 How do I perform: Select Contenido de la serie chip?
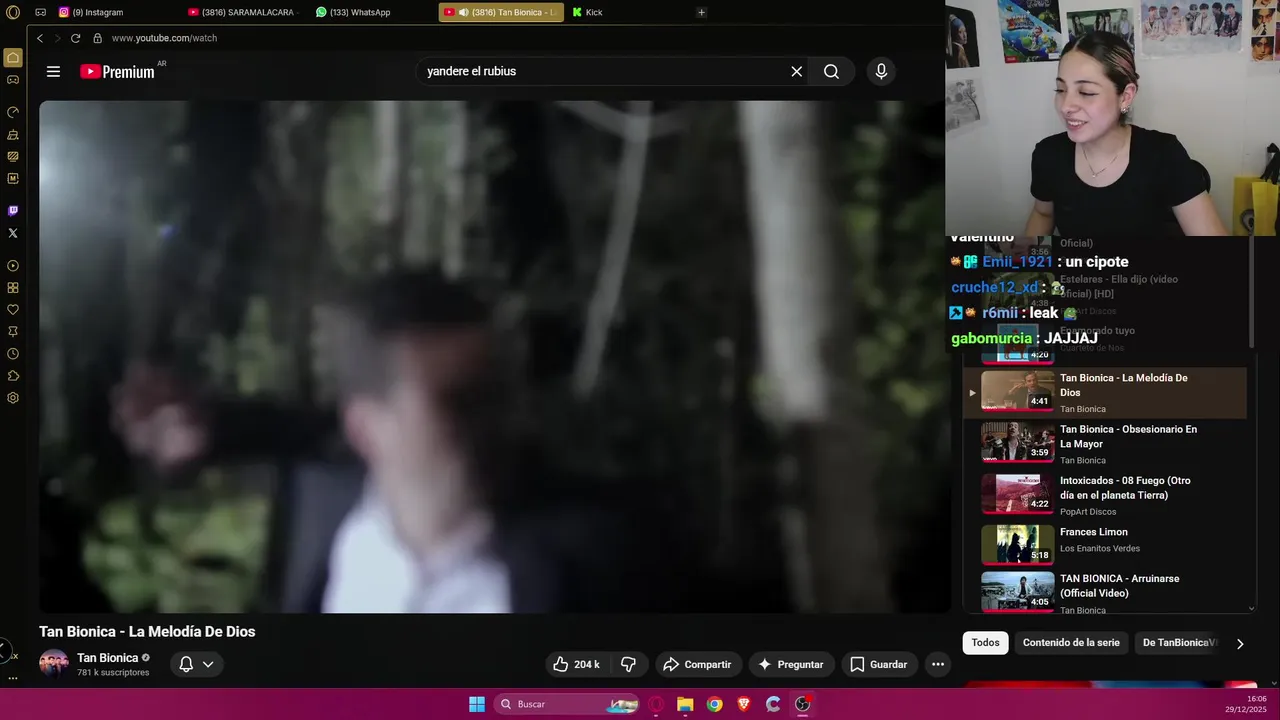tap(1071, 643)
